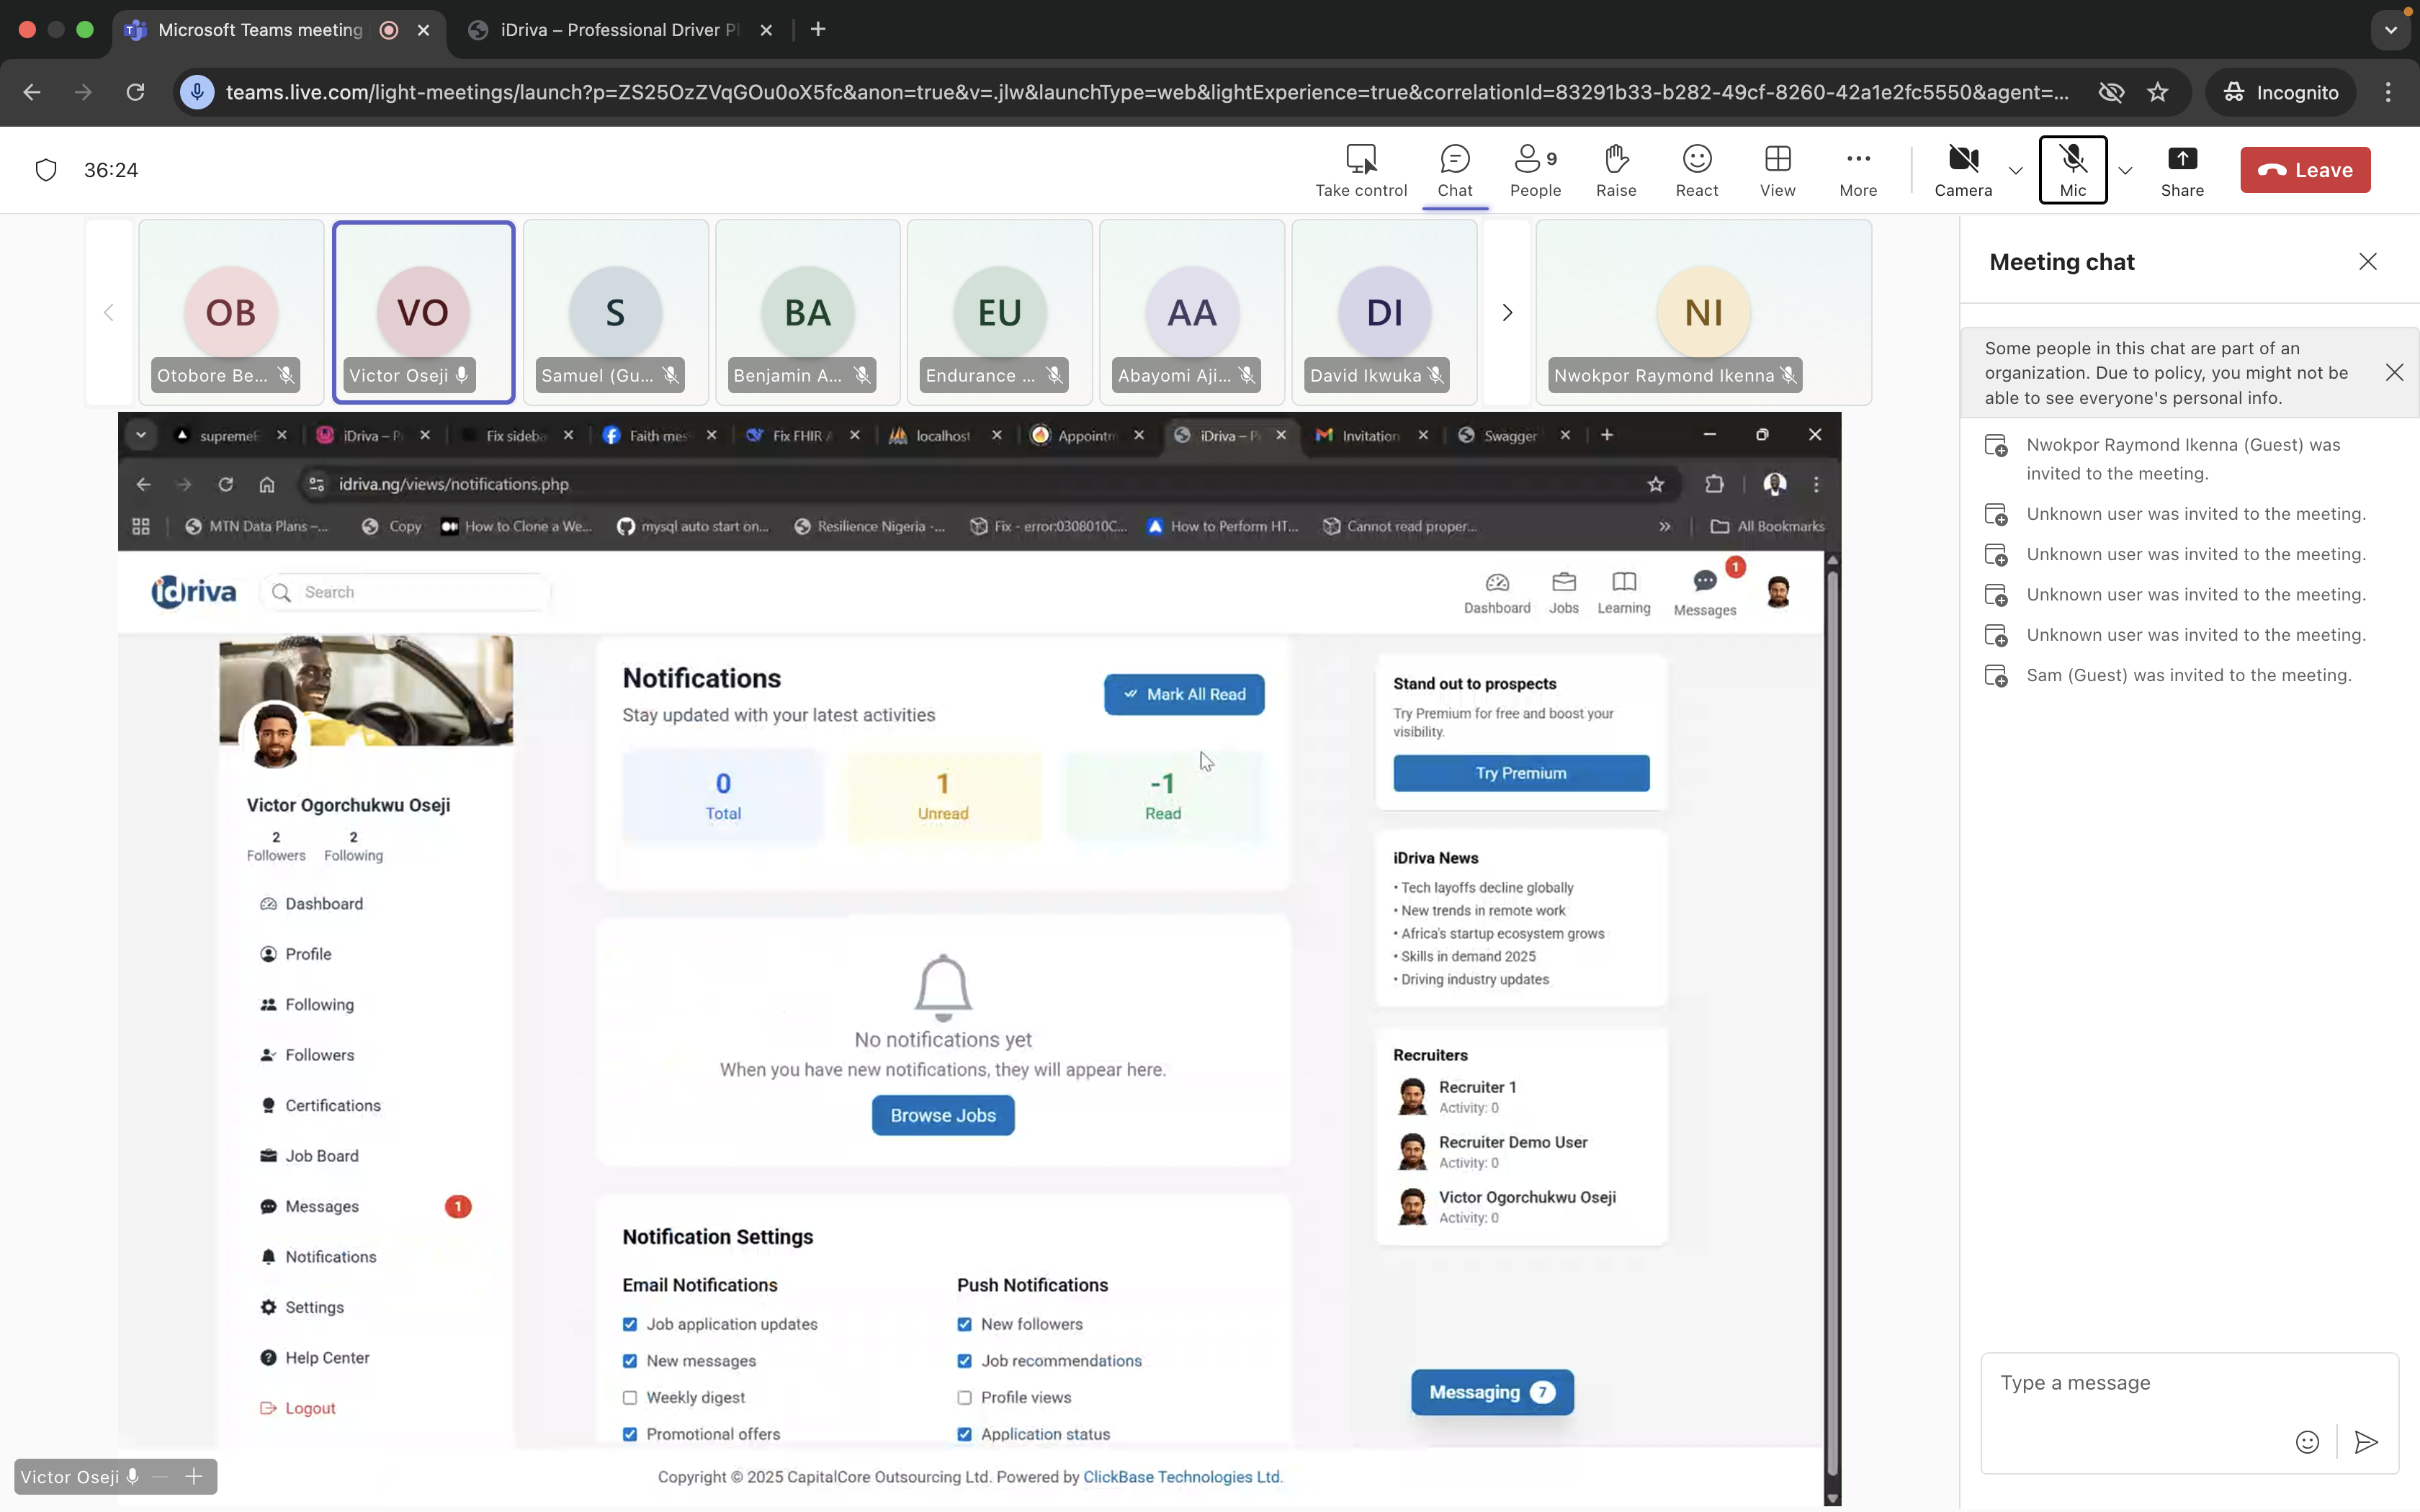Click the Browse Jobs button
Viewport: 2420px width, 1512px height.
coord(943,1115)
